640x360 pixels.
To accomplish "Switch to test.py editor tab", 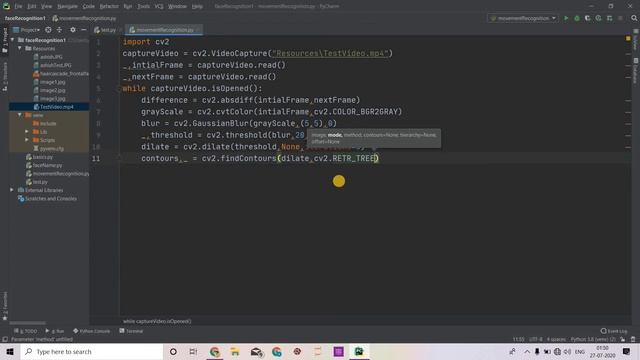I will point(105,30).
